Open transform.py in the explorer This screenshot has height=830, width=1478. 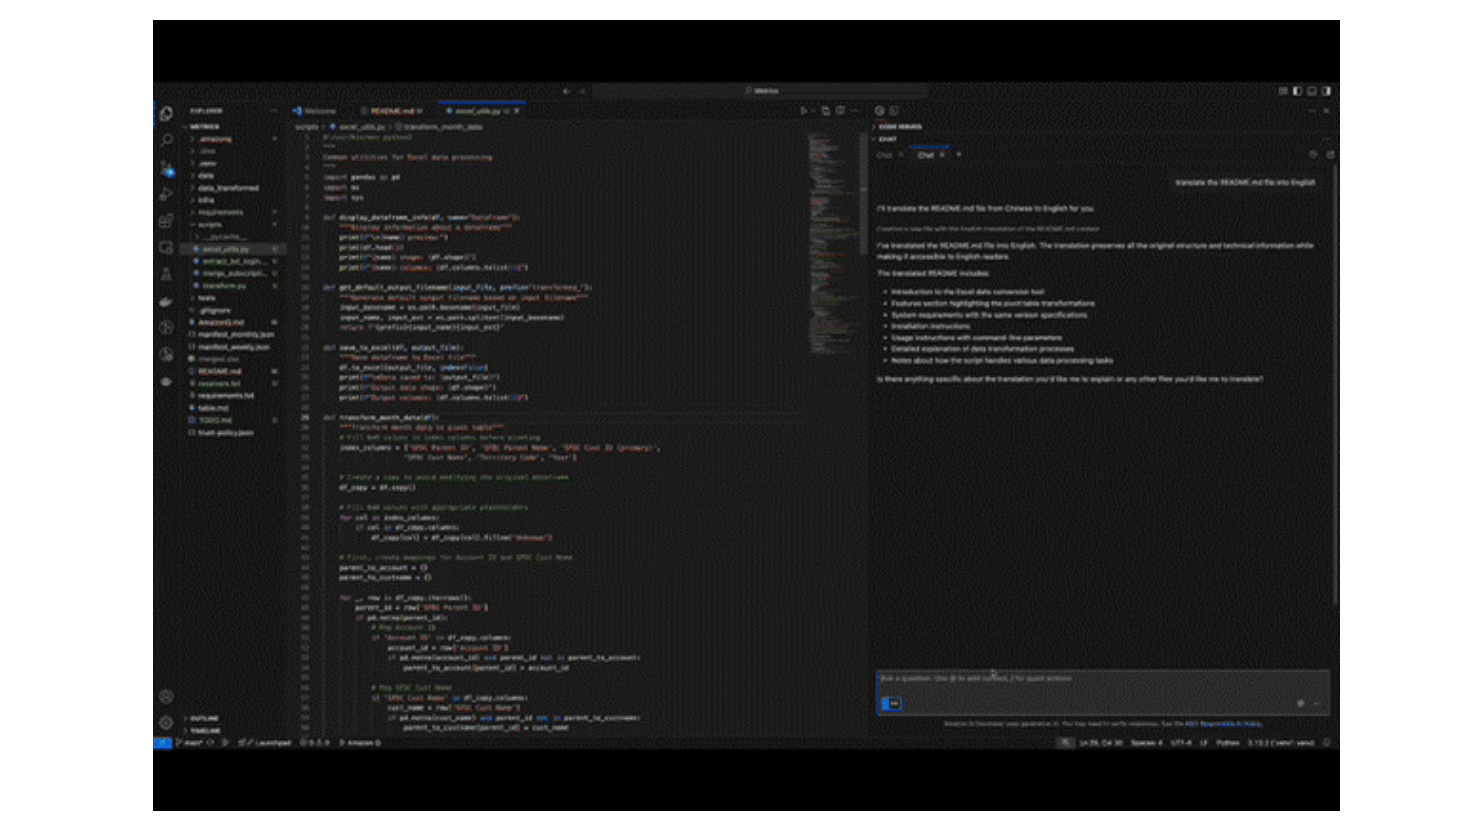(224, 286)
